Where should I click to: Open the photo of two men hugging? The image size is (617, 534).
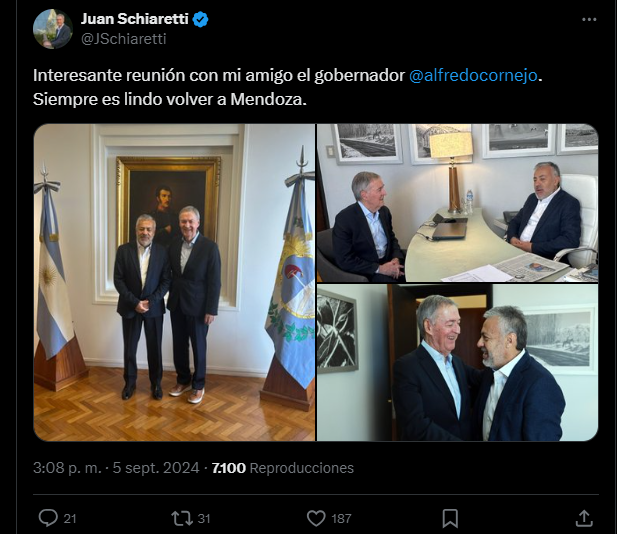tap(458, 362)
